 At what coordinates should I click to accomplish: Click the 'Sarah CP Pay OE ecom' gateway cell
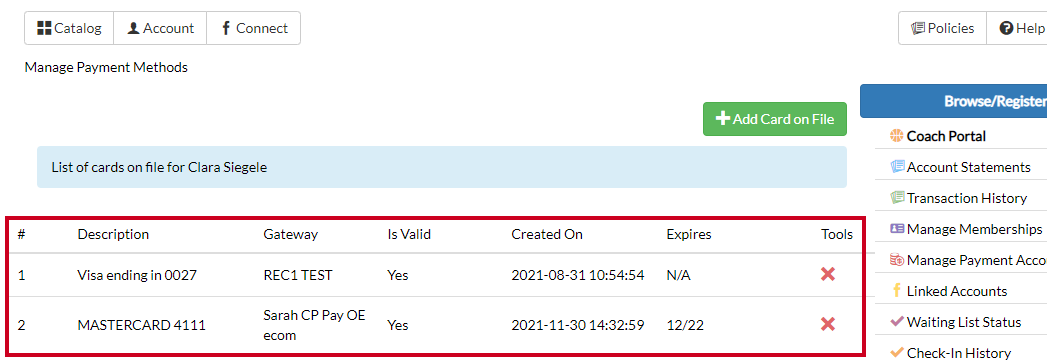coord(315,325)
